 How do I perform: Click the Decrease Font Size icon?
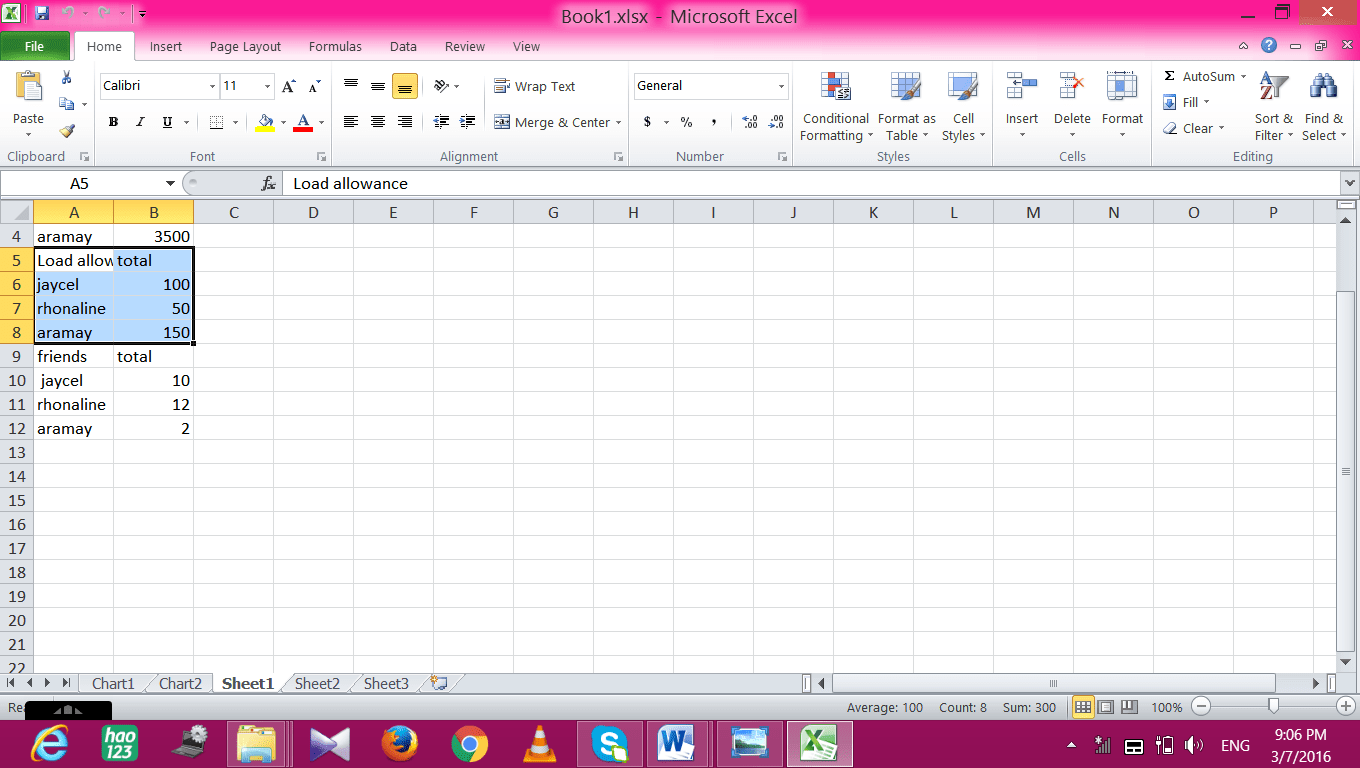click(314, 87)
